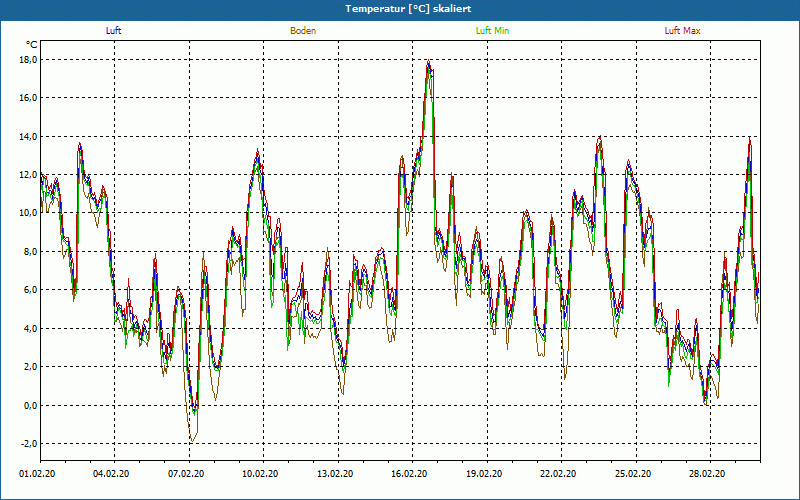Screen dimensions: 800x500
Task: Click the 2,0 y-axis value
Action: 30,367
